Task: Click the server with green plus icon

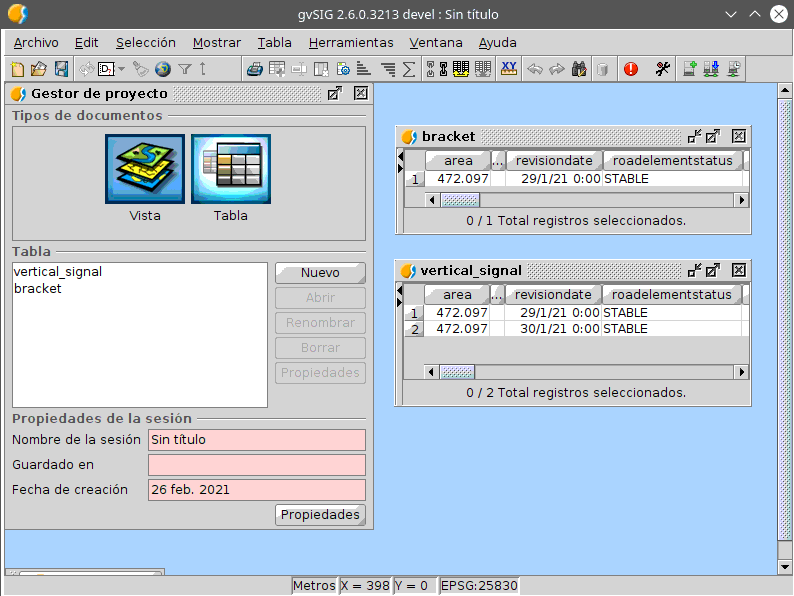Action: [x=690, y=69]
